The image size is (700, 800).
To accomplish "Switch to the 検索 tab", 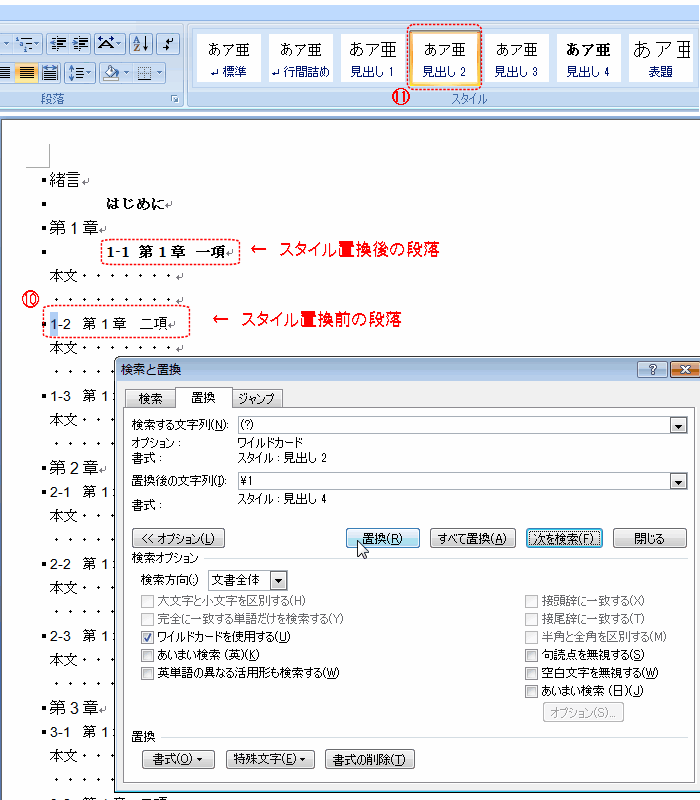I will [x=150, y=398].
